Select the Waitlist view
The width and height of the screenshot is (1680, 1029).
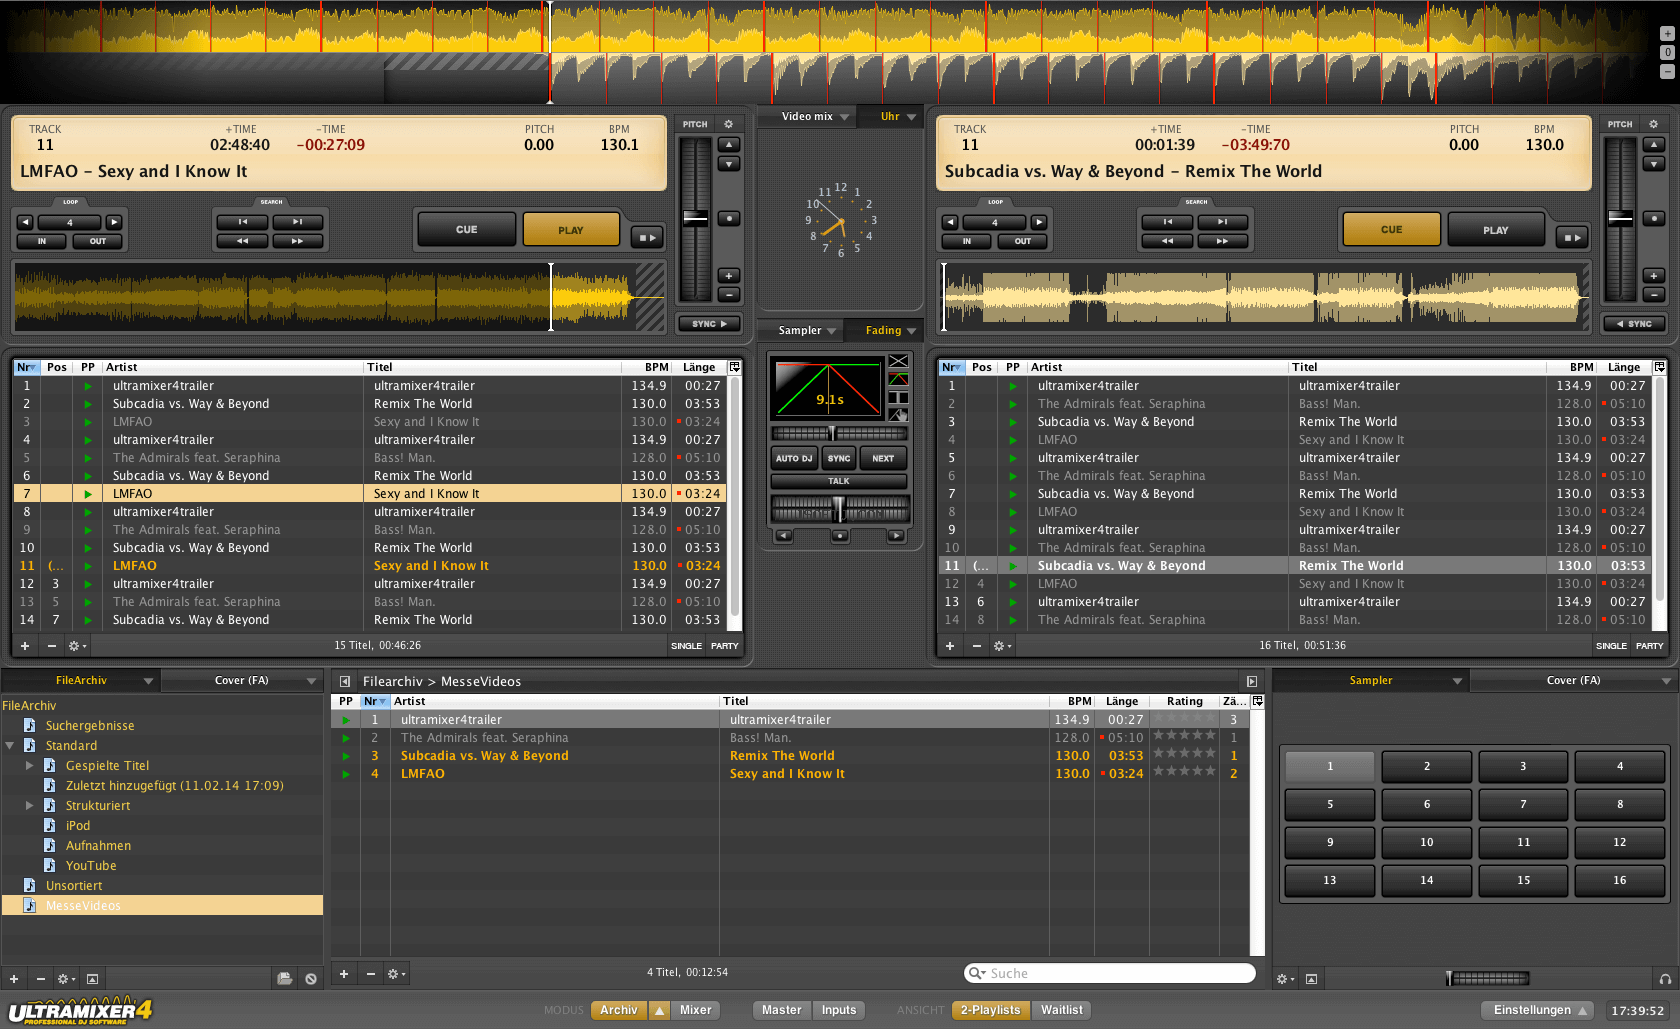pos(1062,1010)
